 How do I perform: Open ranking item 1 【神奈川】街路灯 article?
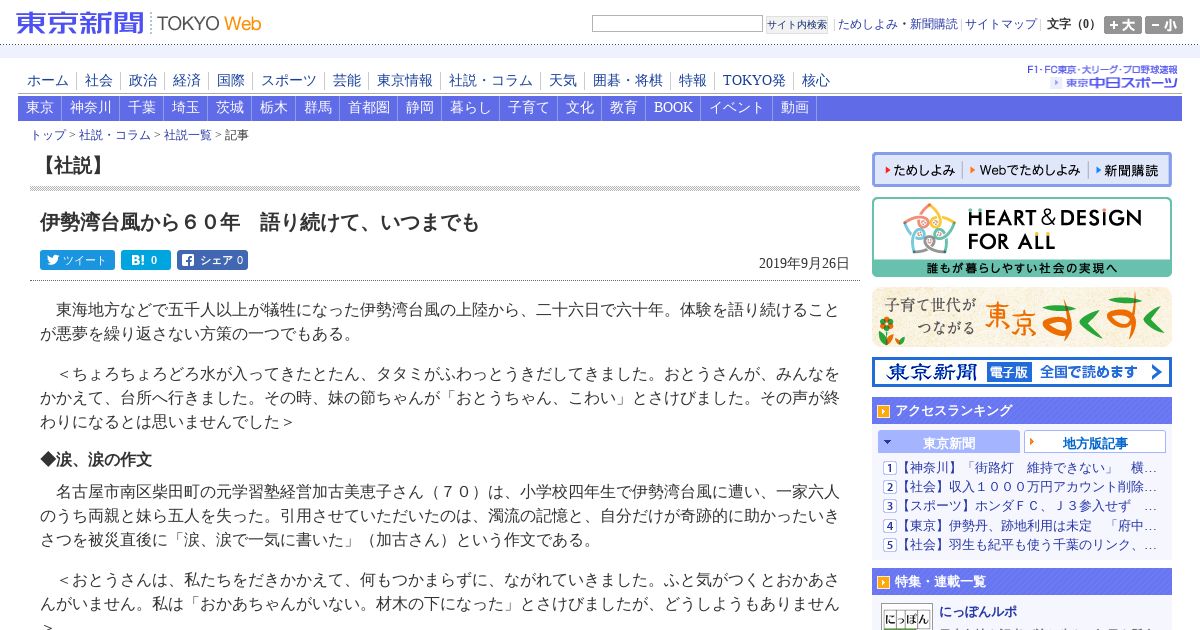[x=1029, y=468]
